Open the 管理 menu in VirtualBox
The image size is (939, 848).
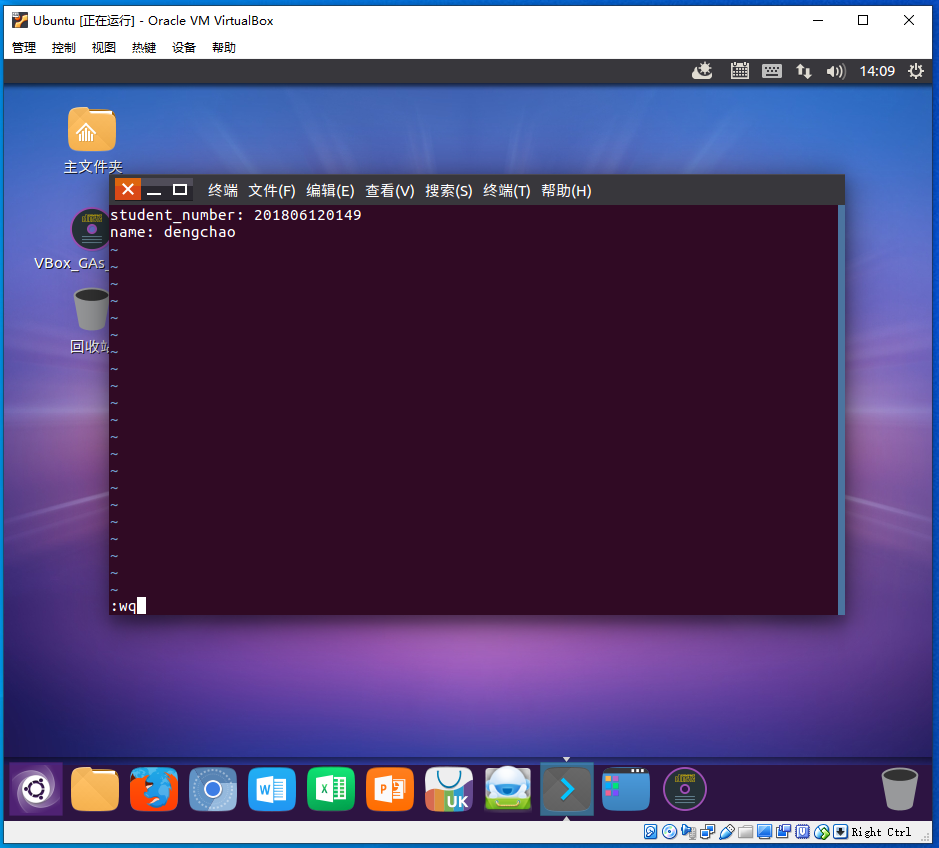24,47
